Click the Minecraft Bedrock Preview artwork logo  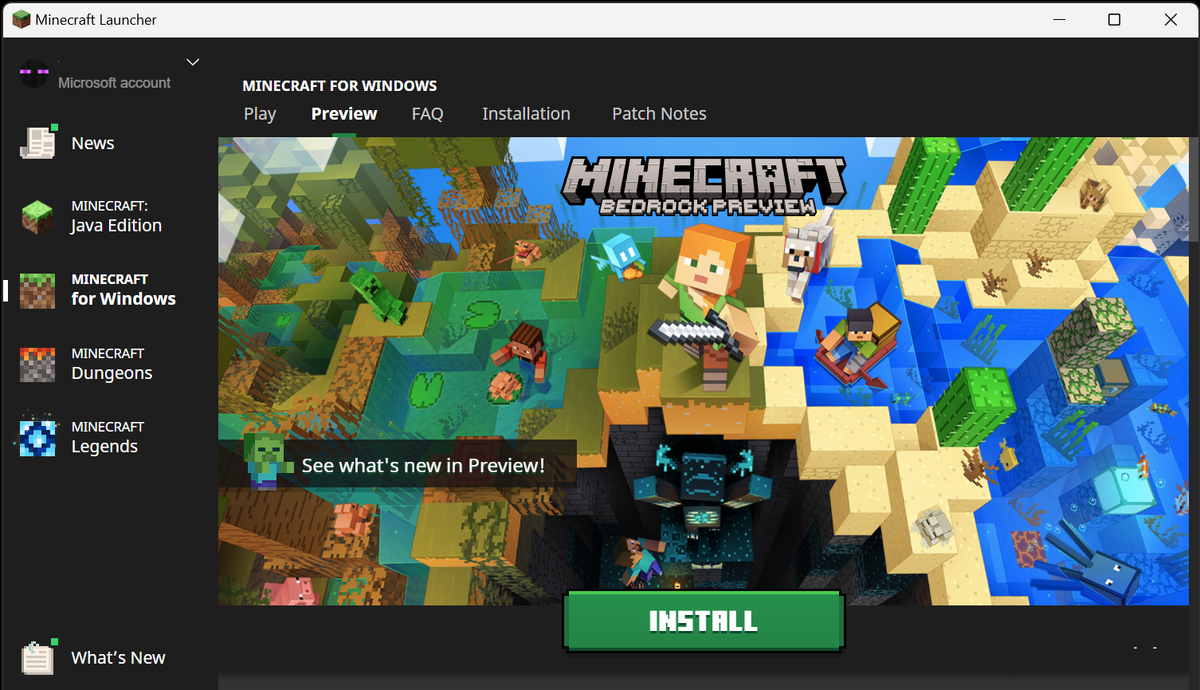tap(704, 186)
